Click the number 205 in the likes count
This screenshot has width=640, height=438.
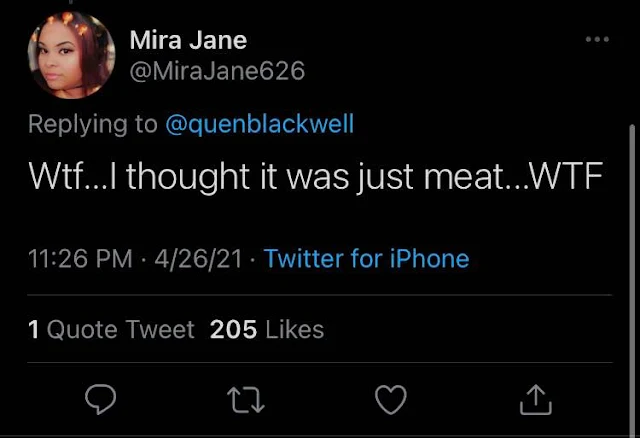click(x=234, y=329)
